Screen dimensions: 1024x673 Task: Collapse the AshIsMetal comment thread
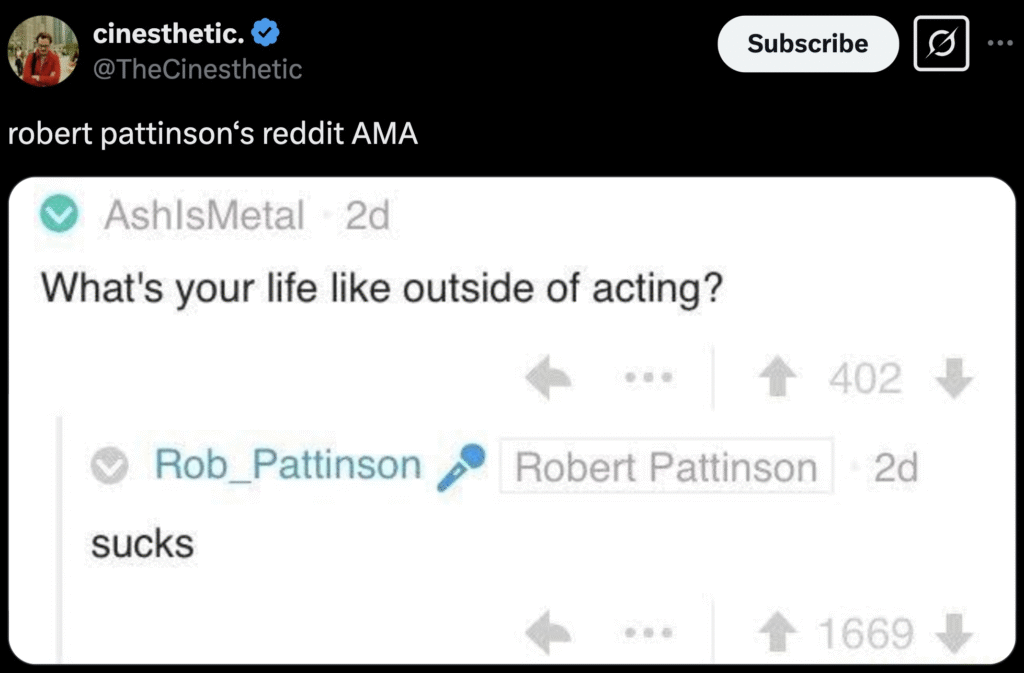[63, 214]
